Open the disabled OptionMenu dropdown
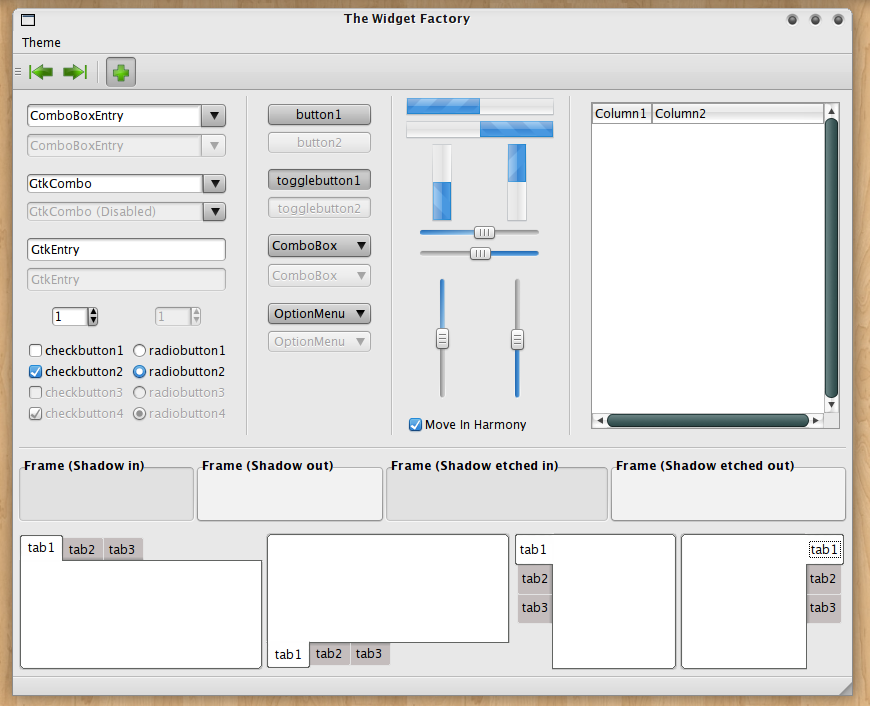 [x=319, y=341]
